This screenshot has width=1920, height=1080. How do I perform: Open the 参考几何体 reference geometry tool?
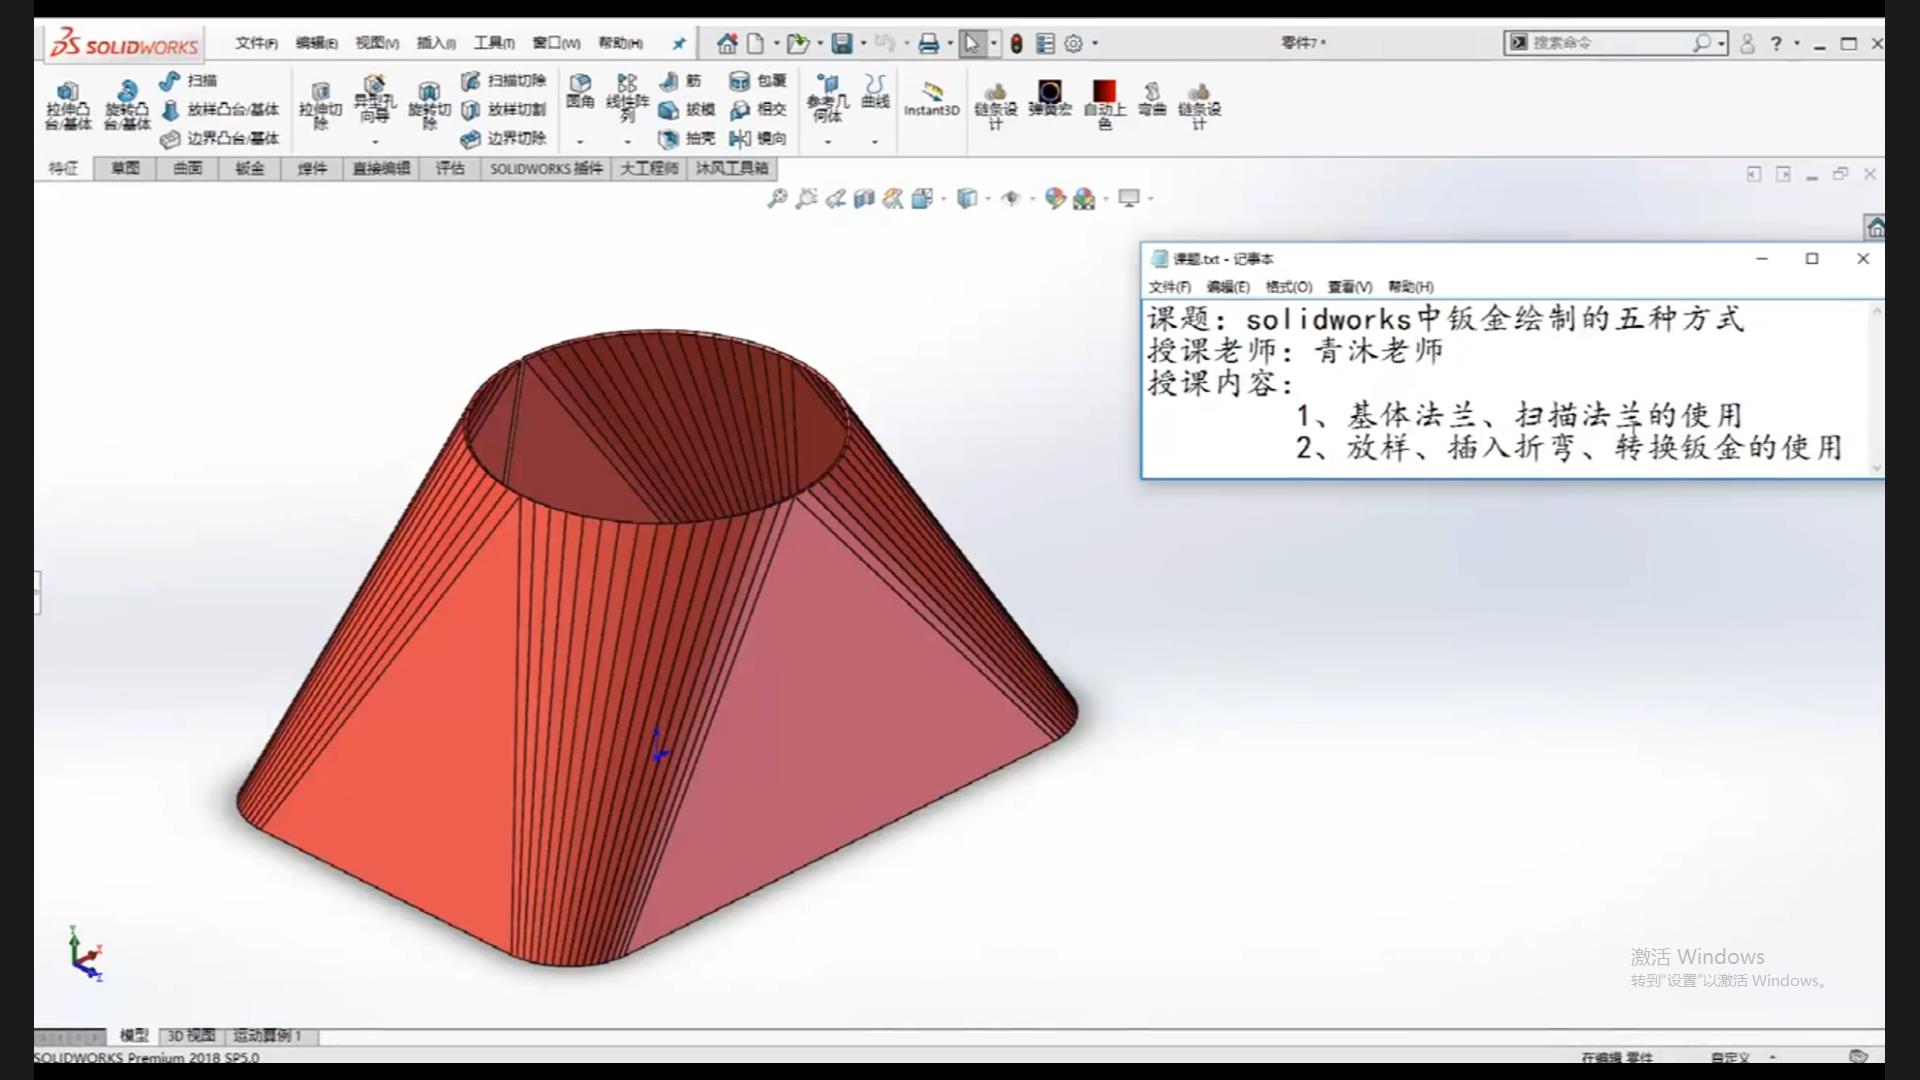[x=827, y=98]
